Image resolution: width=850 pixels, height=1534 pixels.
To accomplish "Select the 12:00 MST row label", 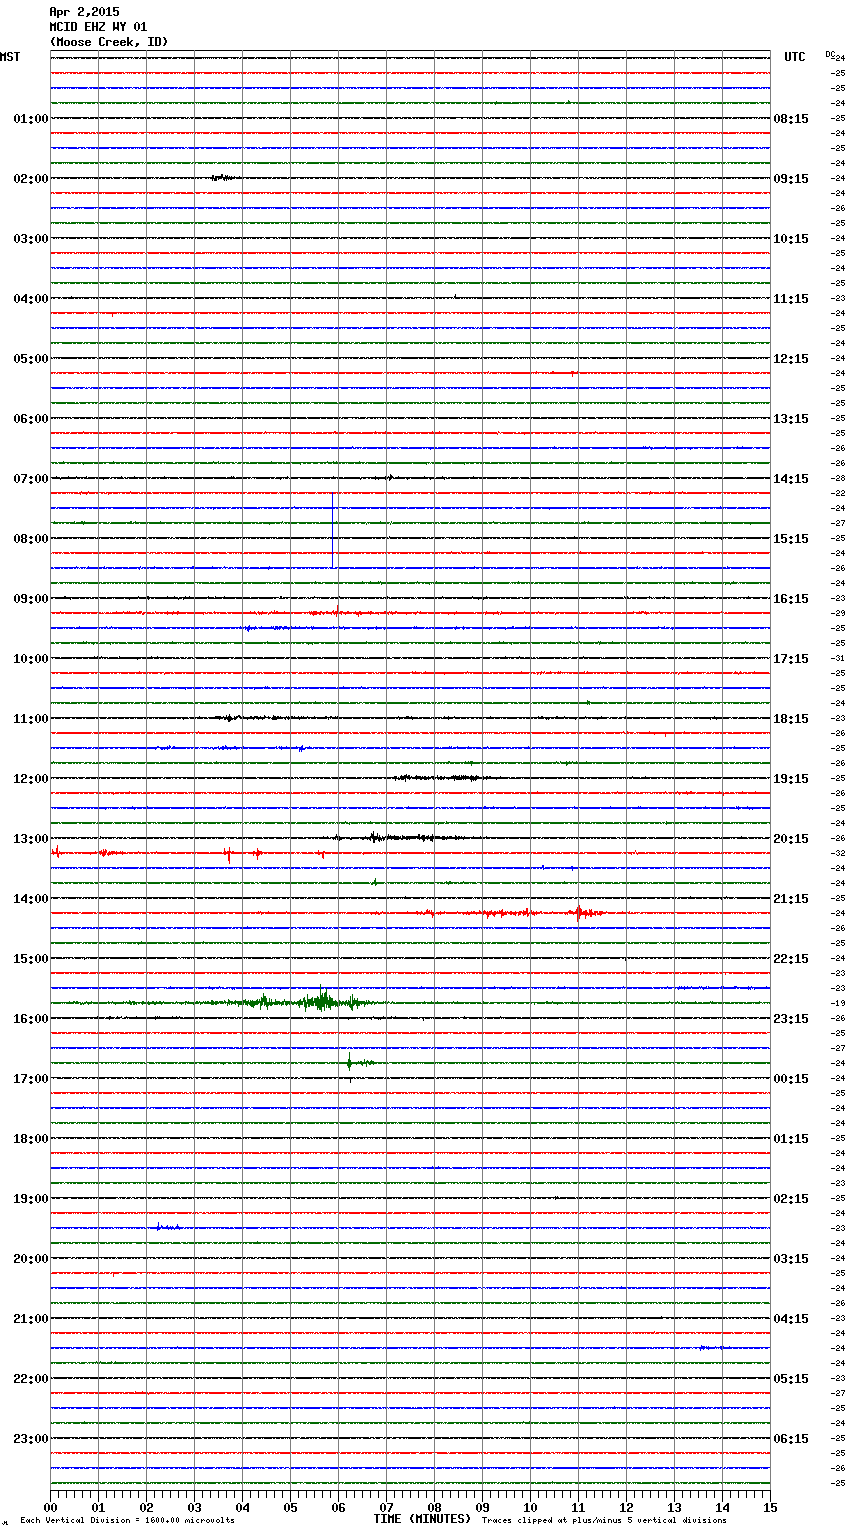I will click(31, 779).
